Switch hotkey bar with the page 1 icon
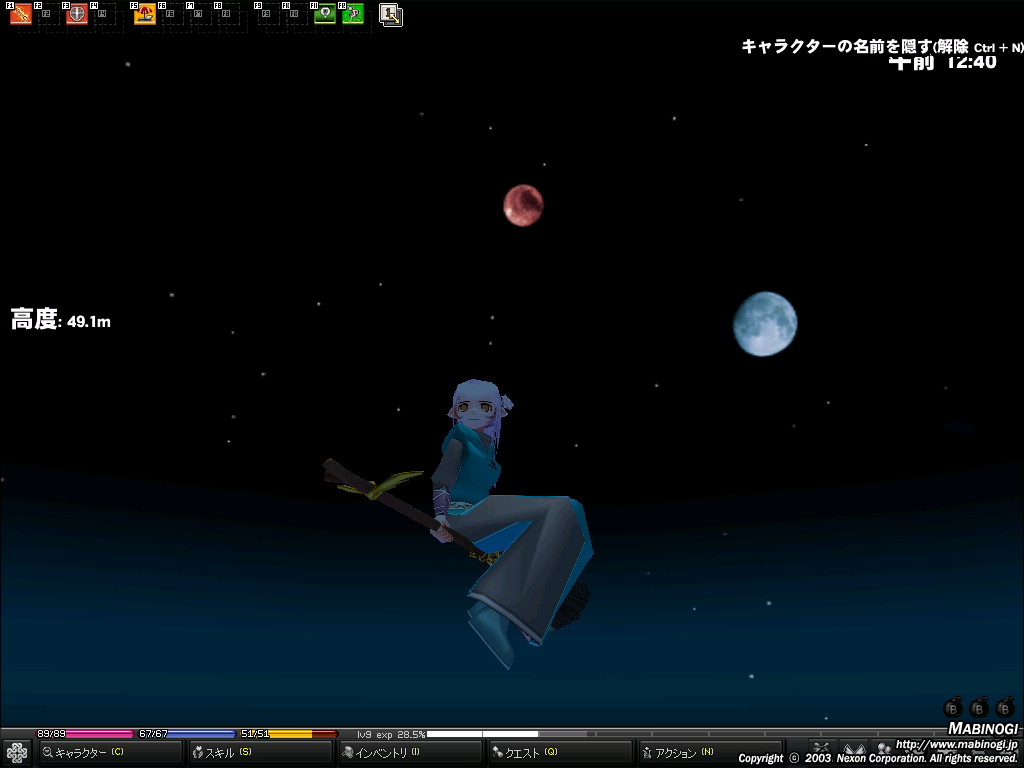This screenshot has height=768, width=1024. coord(391,14)
